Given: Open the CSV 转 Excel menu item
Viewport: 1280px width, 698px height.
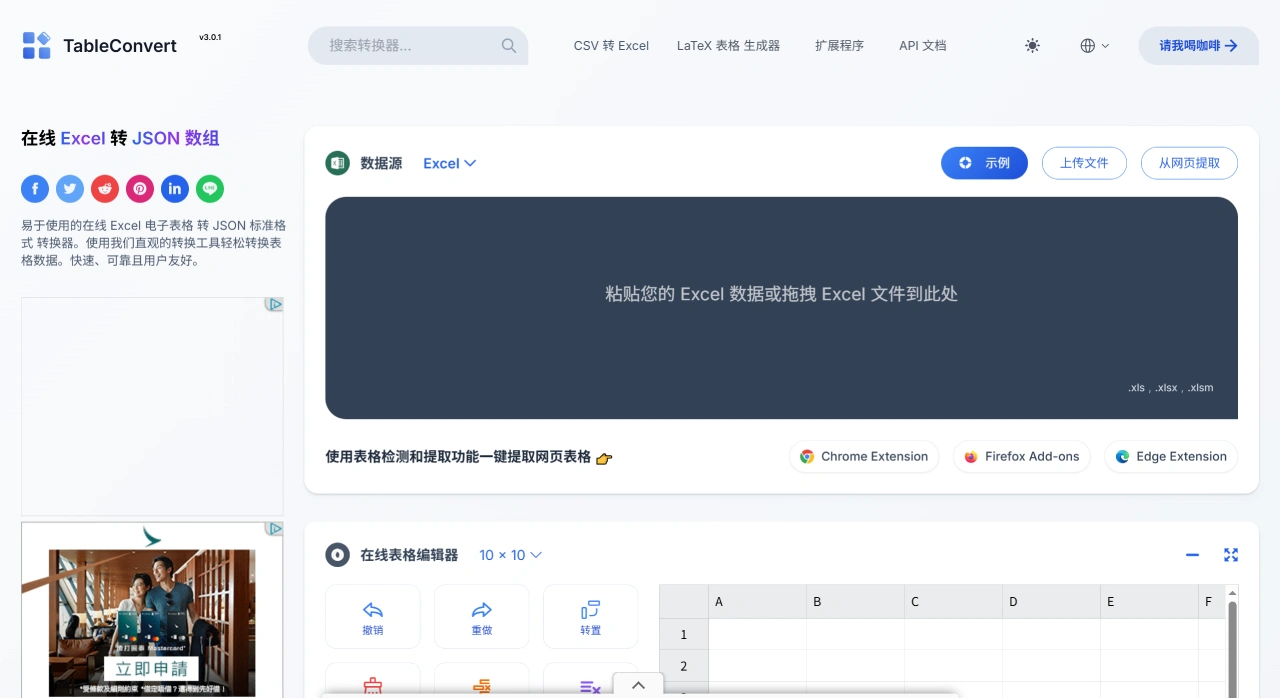Looking at the screenshot, I should pos(611,45).
